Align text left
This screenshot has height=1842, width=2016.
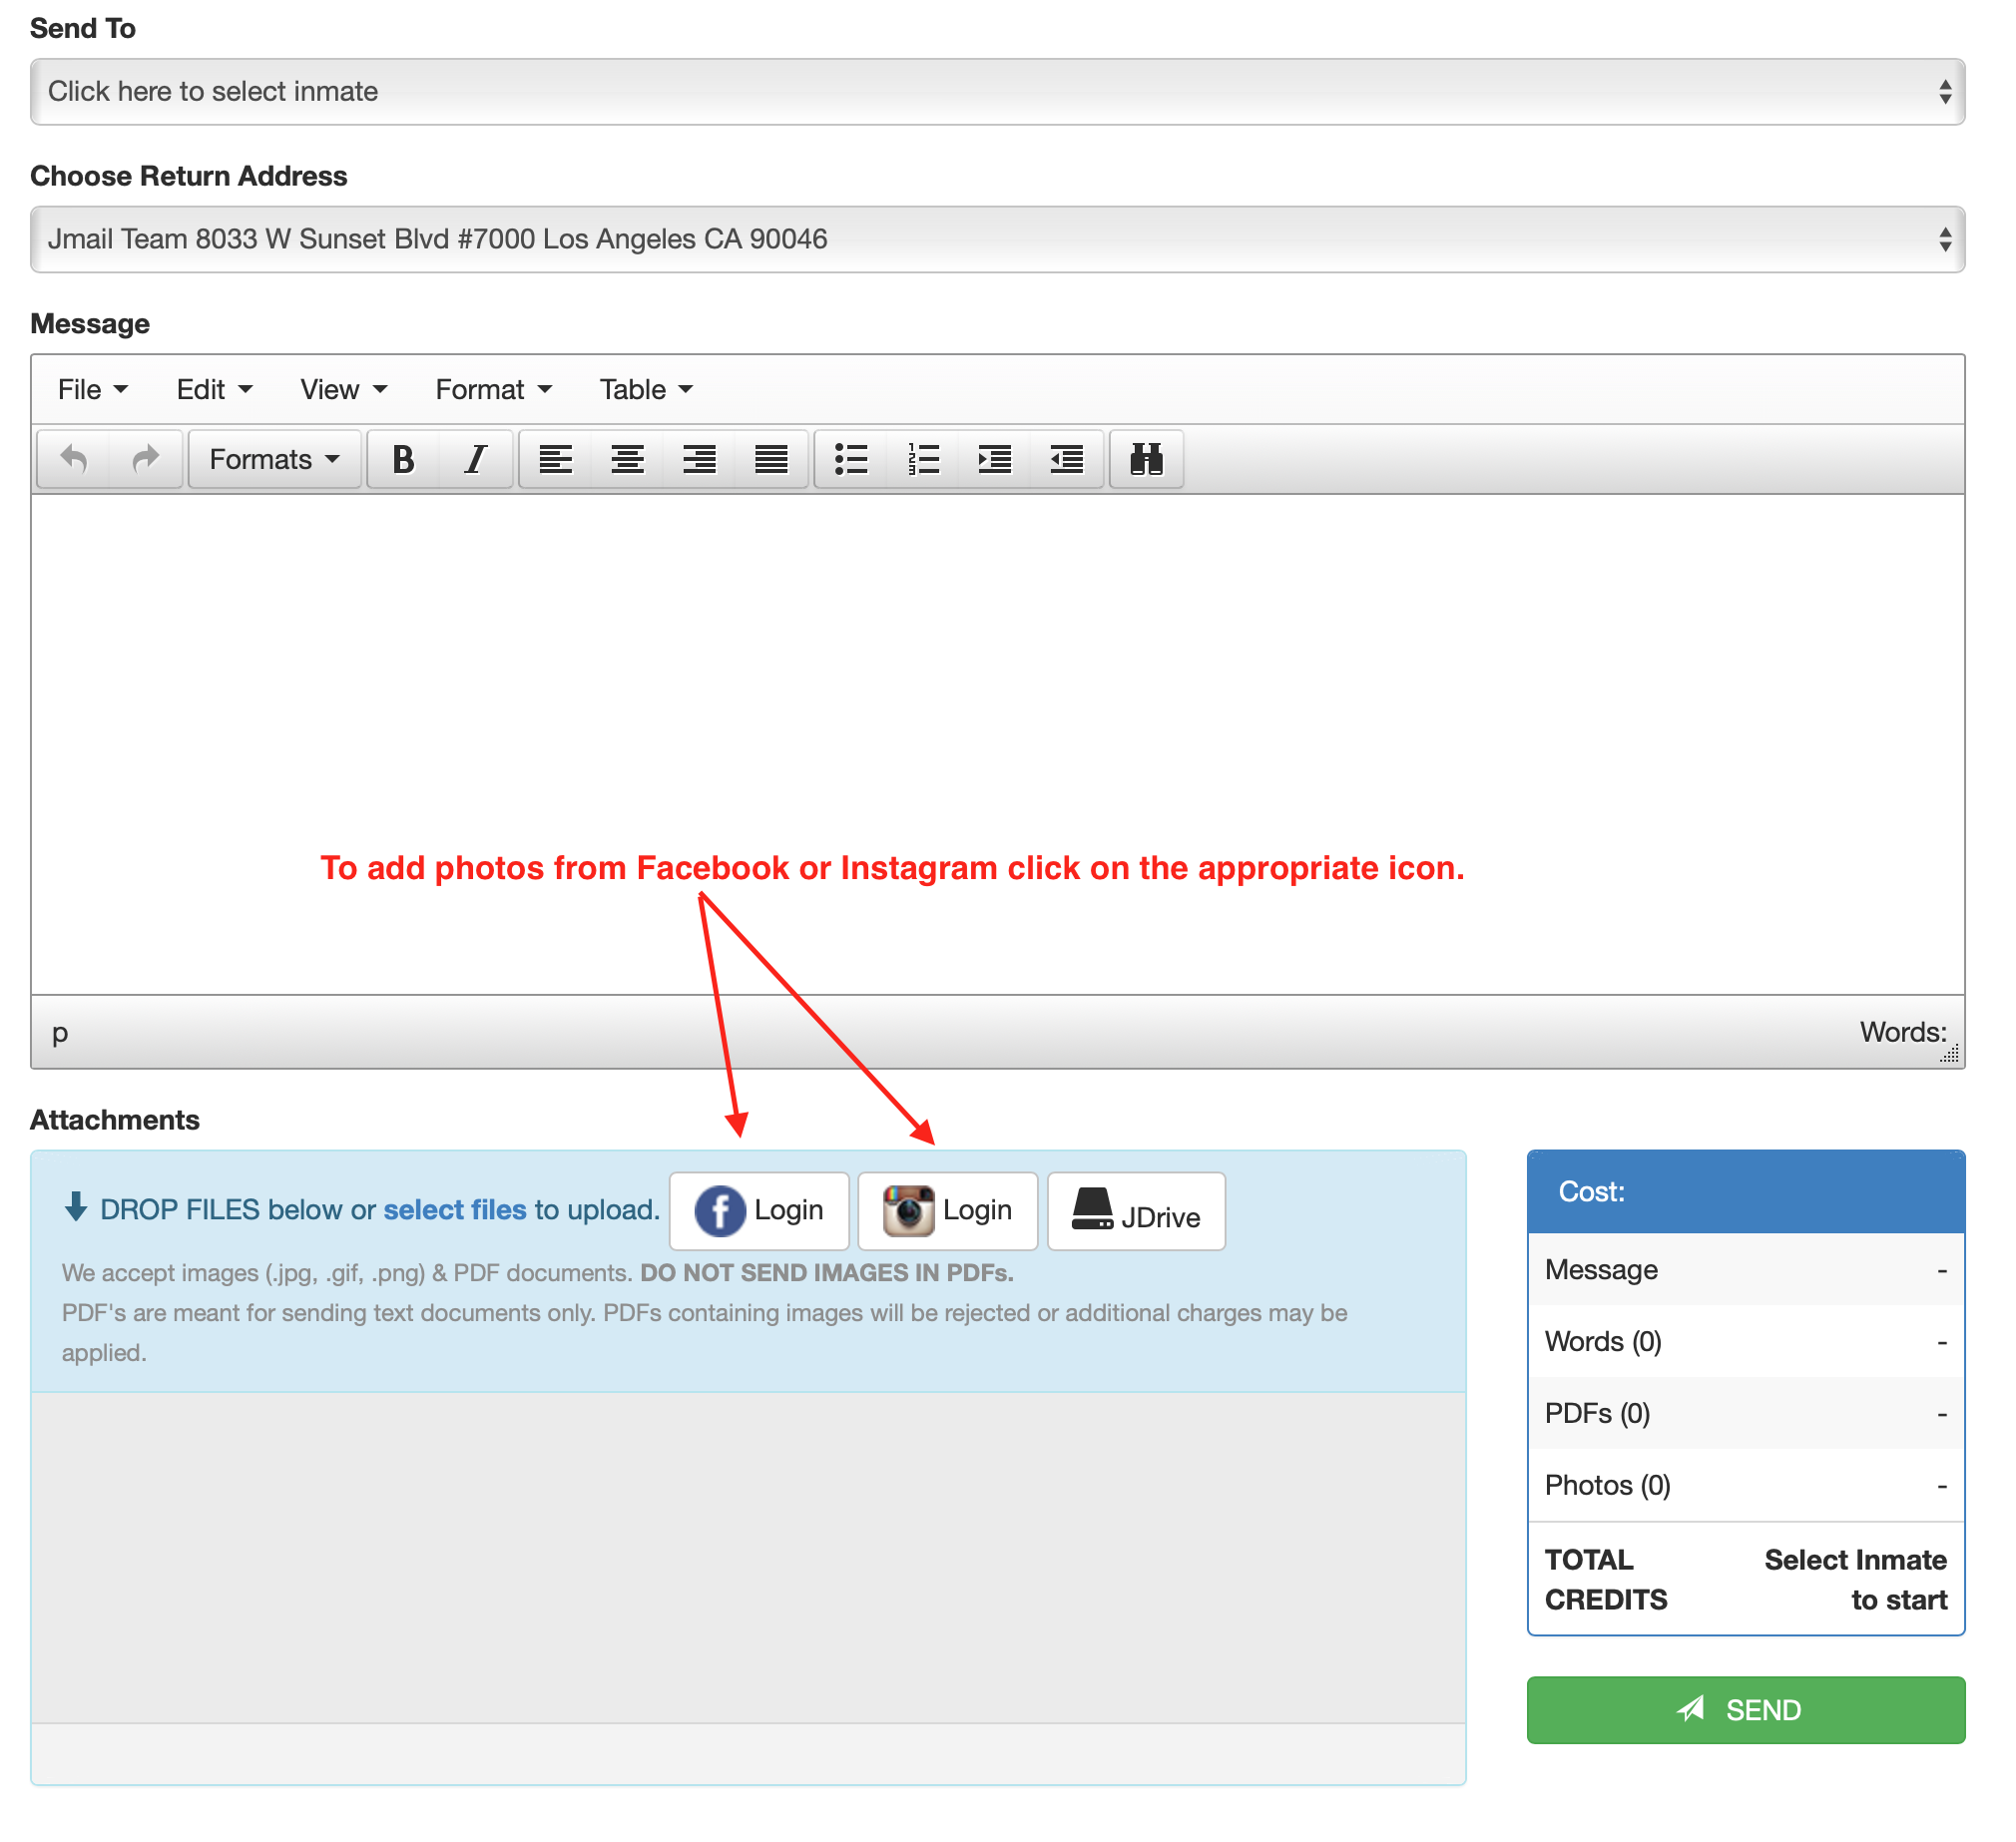click(556, 460)
